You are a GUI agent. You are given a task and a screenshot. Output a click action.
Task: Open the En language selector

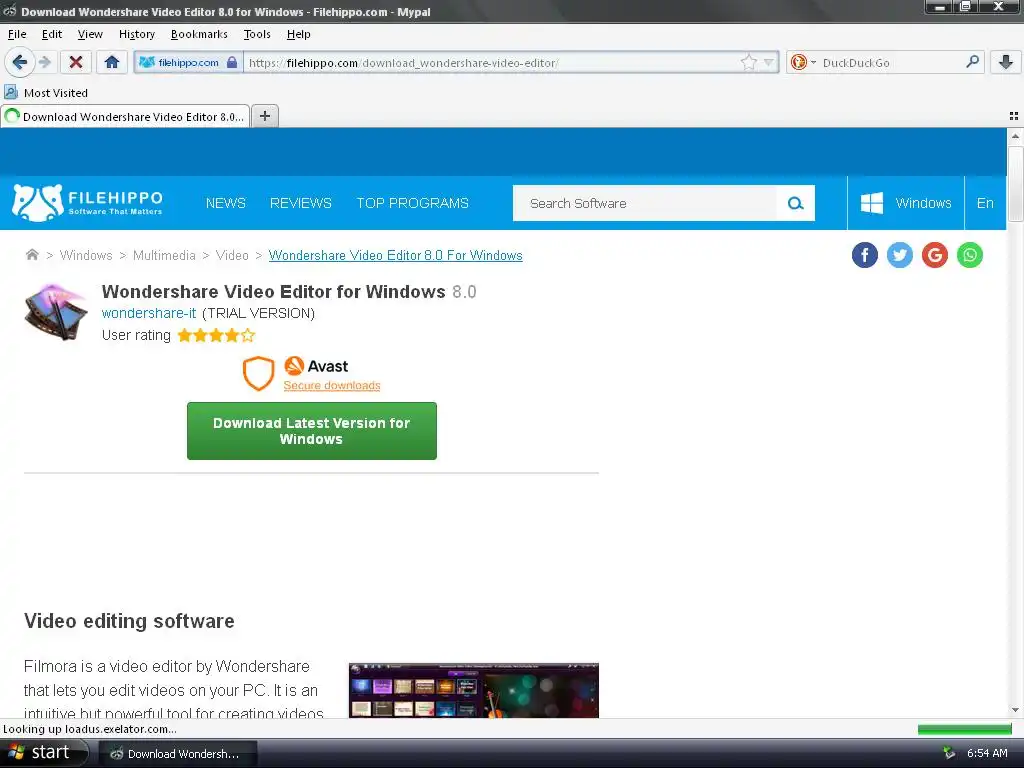[x=985, y=203]
